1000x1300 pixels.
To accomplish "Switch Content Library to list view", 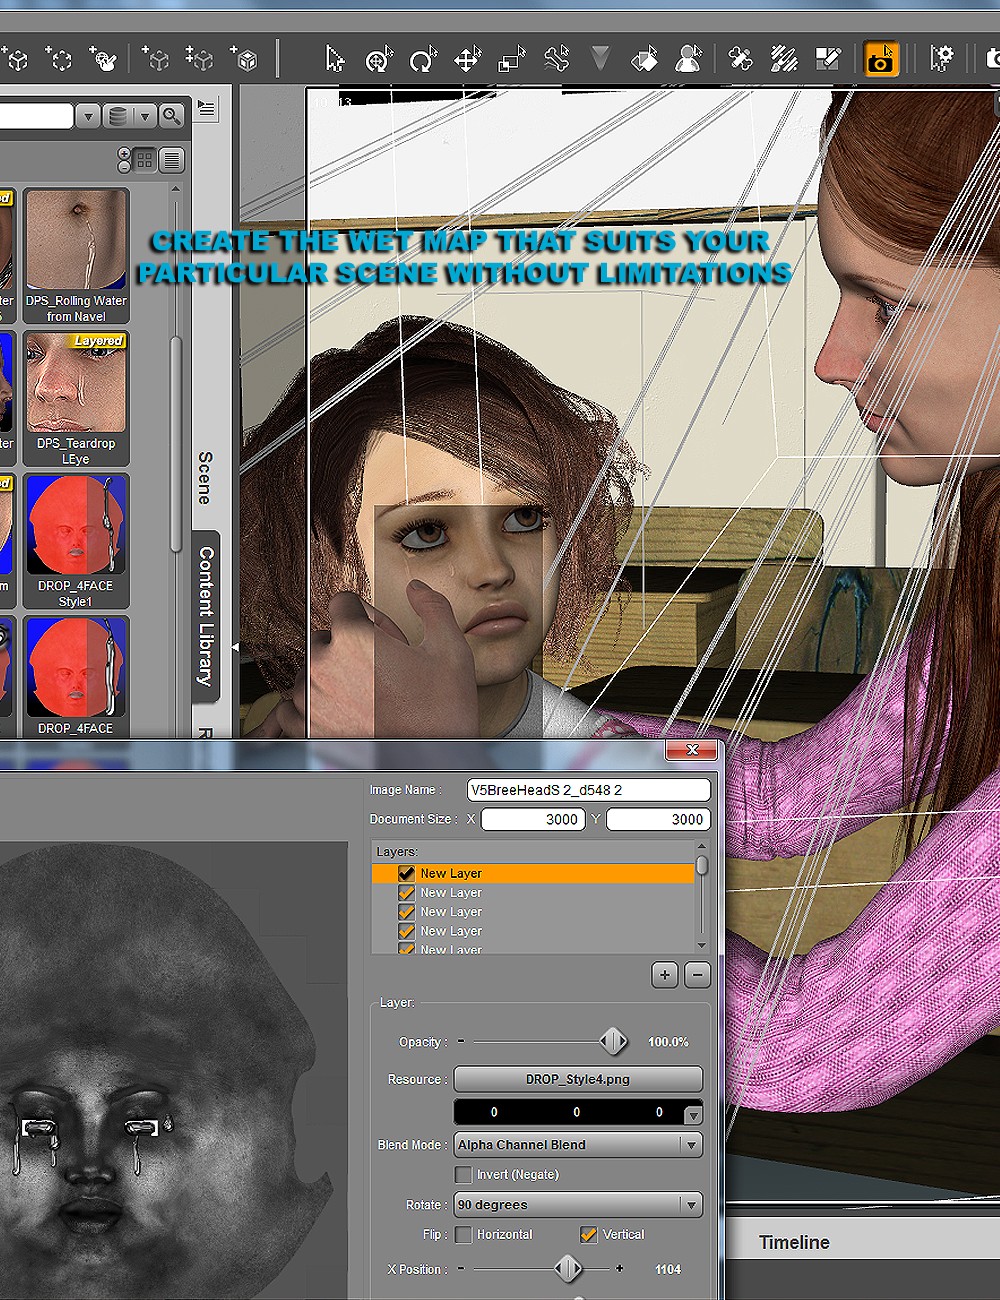I will pyautogui.click(x=172, y=160).
